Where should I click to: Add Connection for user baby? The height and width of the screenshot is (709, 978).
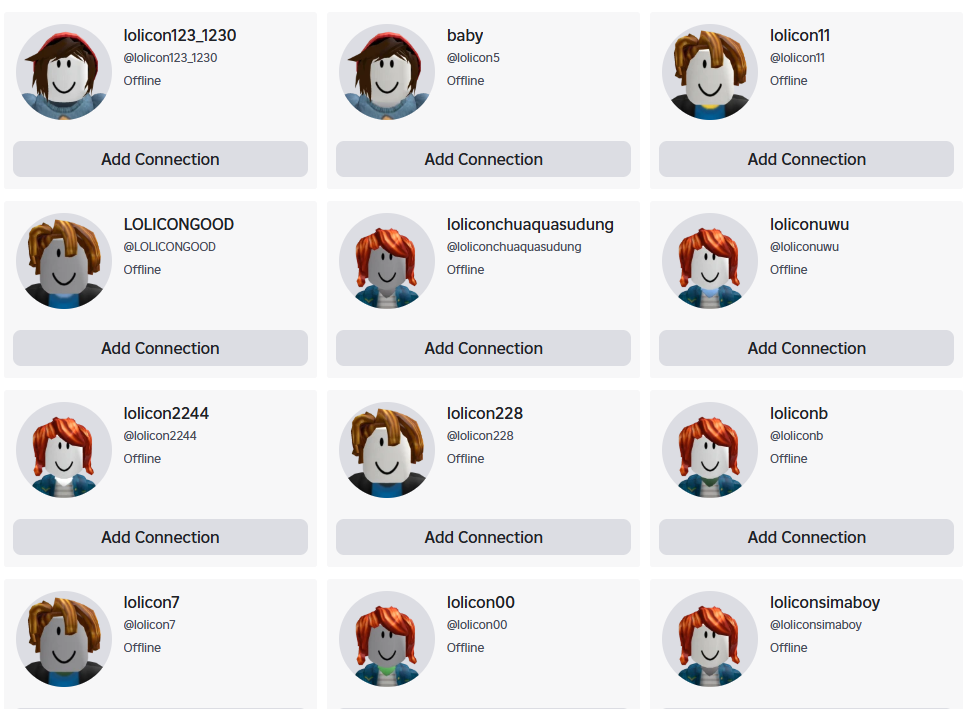483,159
